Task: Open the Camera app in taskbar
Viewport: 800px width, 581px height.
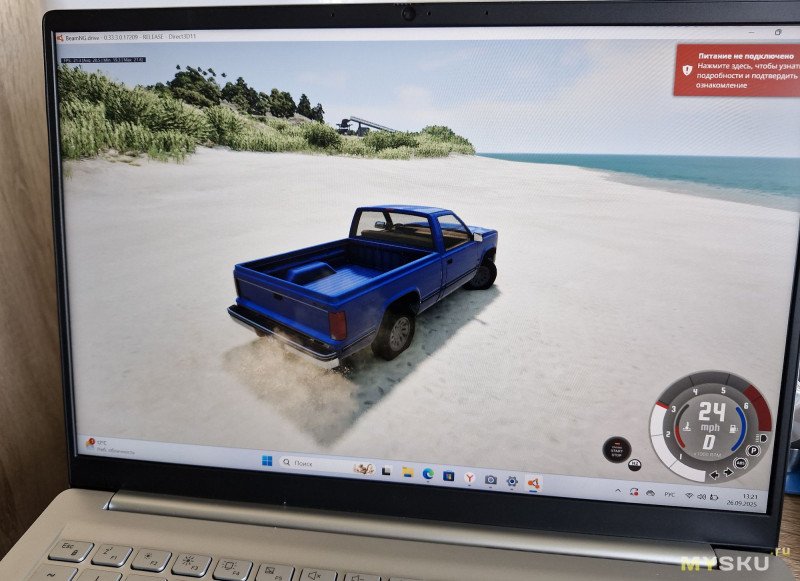Action: pos(490,479)
